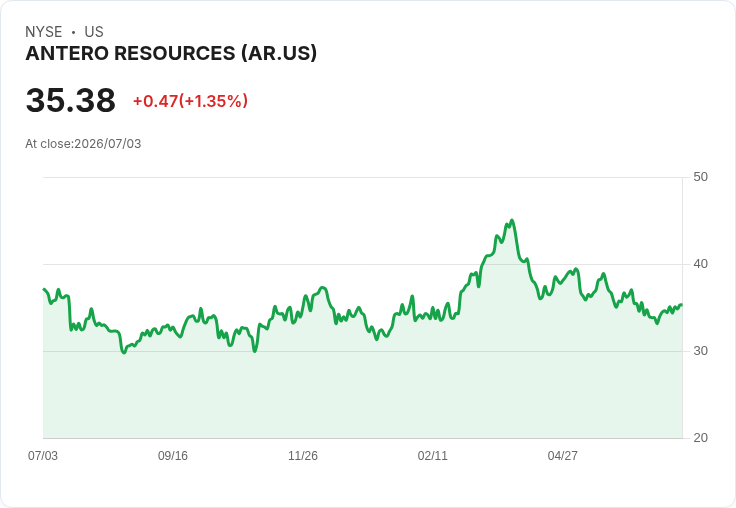Click the 04/27 date label on axis

click(x=562, y=455)
